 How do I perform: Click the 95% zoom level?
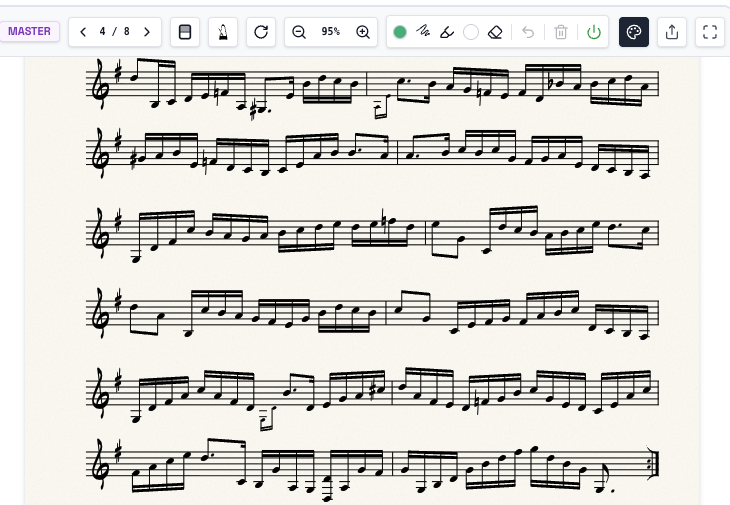331,31
